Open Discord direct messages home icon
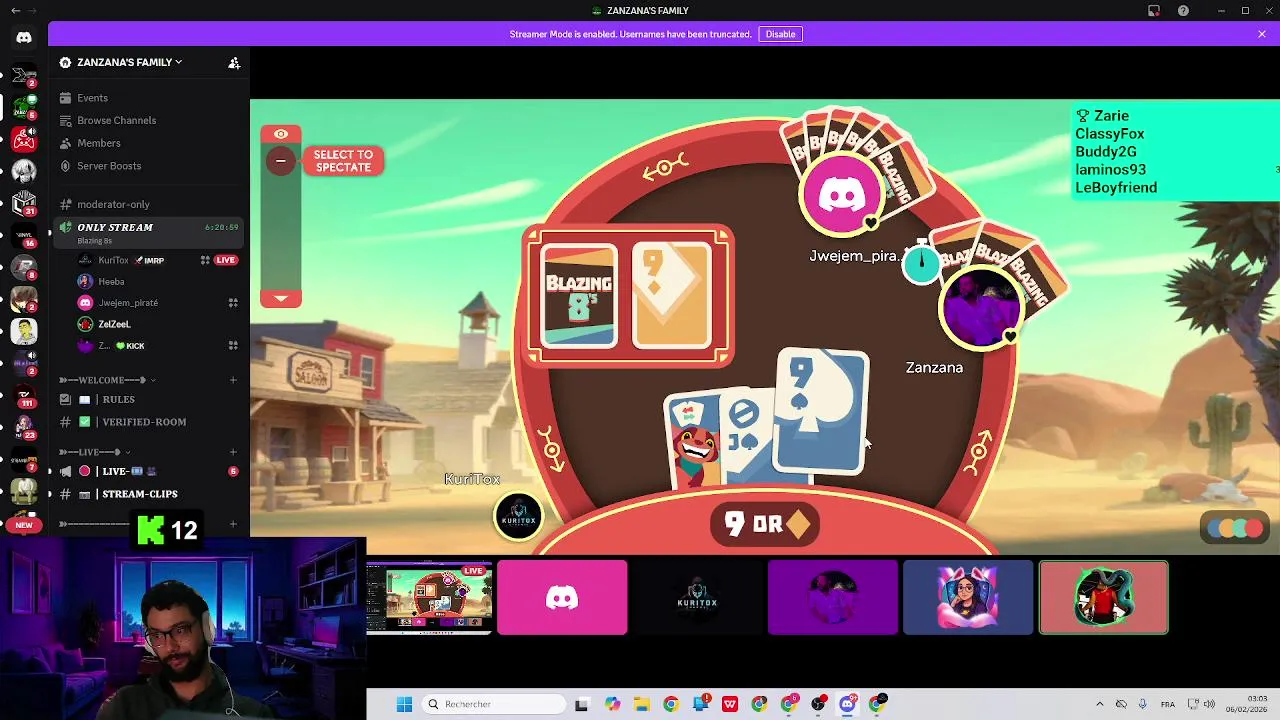 pos(24,38)
